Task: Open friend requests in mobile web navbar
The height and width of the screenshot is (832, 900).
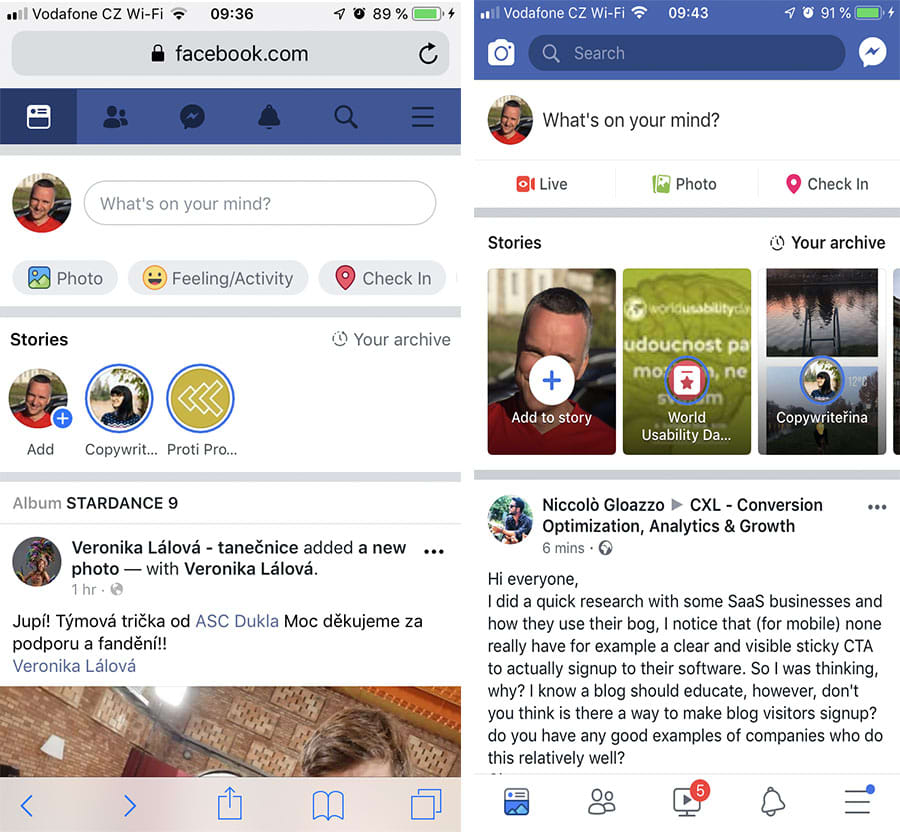Action: coord(115,117)
